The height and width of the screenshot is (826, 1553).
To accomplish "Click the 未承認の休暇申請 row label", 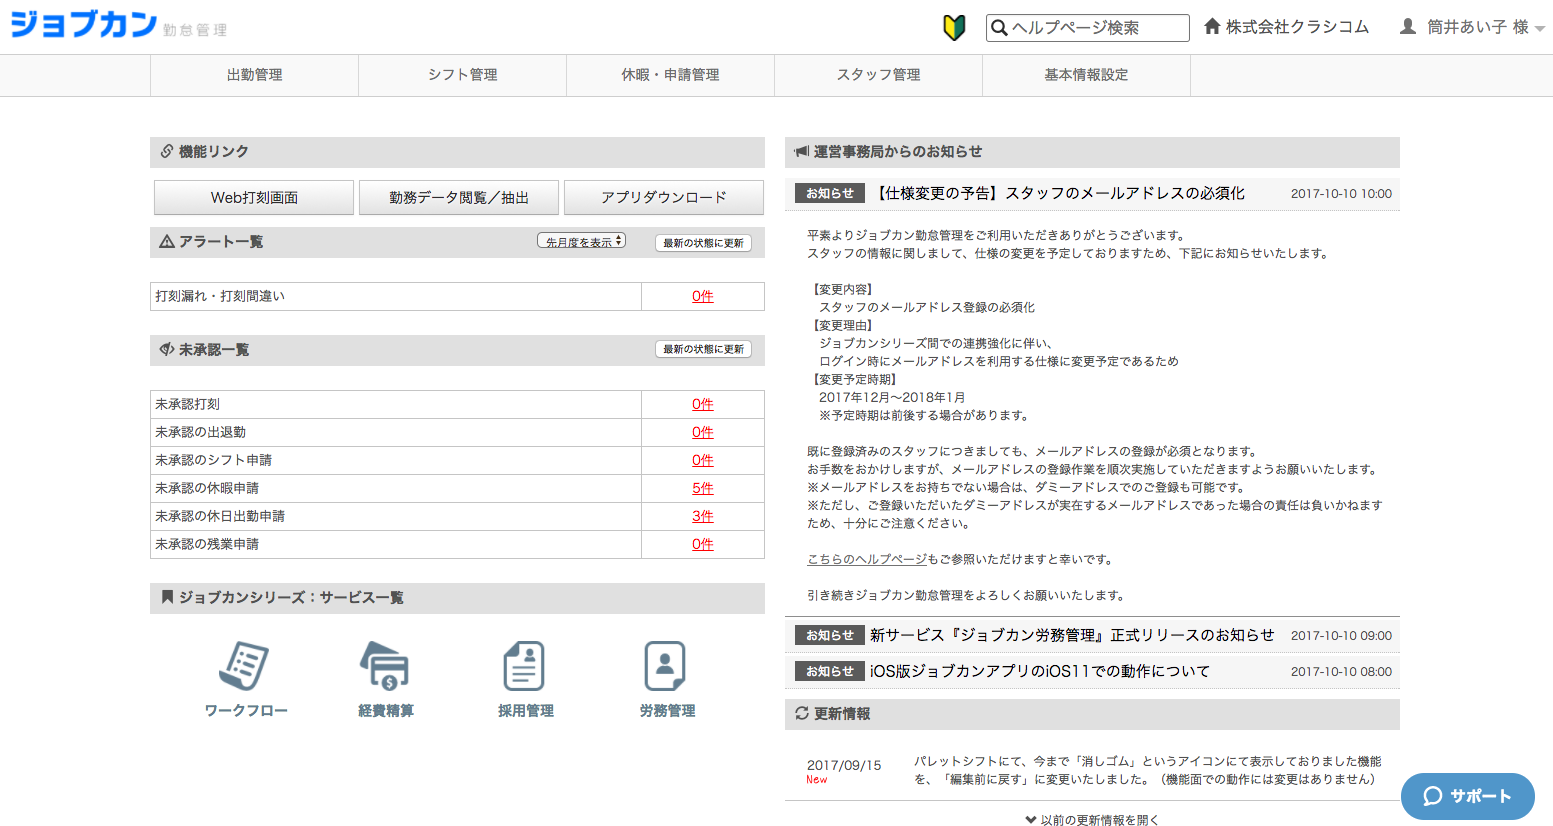I will (207, 488).
